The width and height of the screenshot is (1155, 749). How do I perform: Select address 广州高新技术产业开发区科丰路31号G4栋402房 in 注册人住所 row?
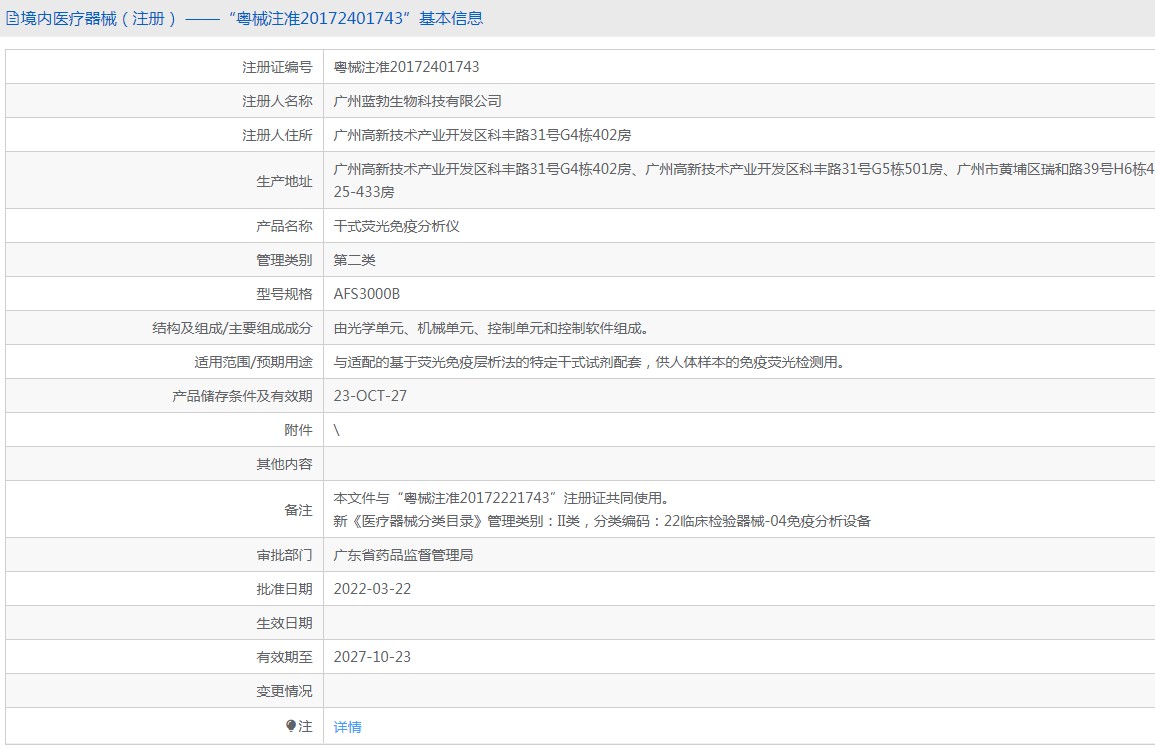click(x=482, y=135)
